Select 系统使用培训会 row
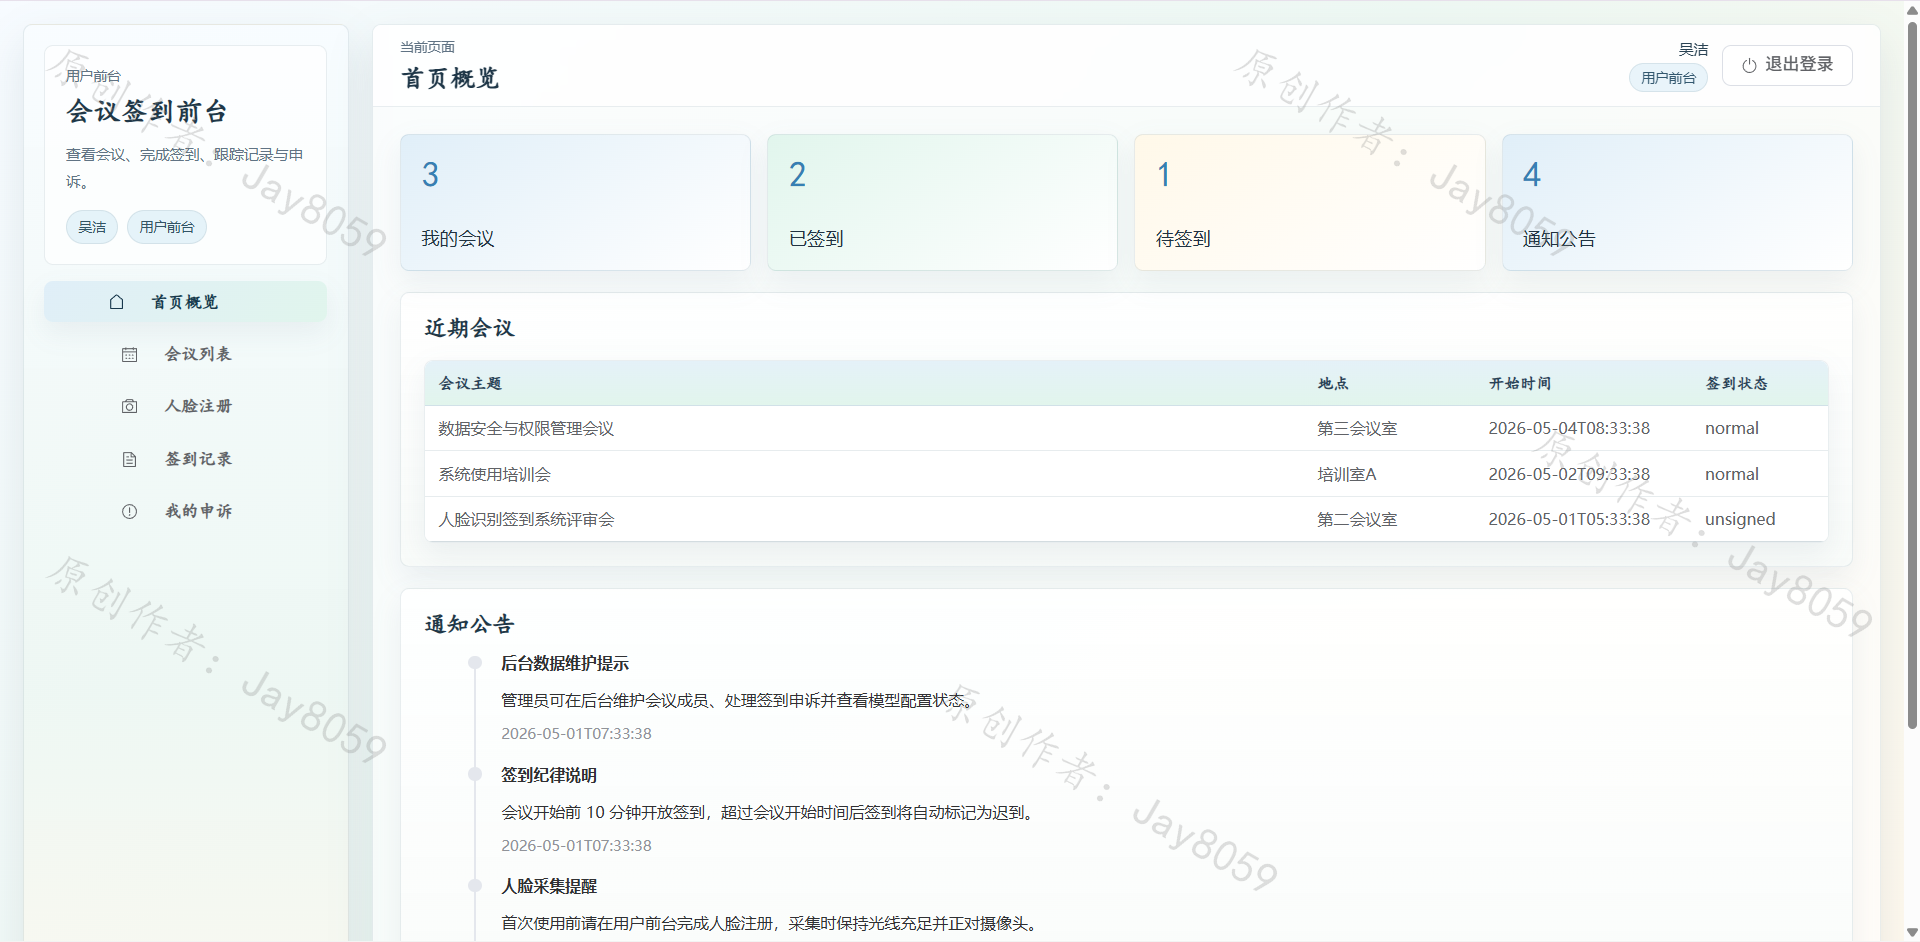Viewport: 1920px width, 942px height. click(1126, 474)
